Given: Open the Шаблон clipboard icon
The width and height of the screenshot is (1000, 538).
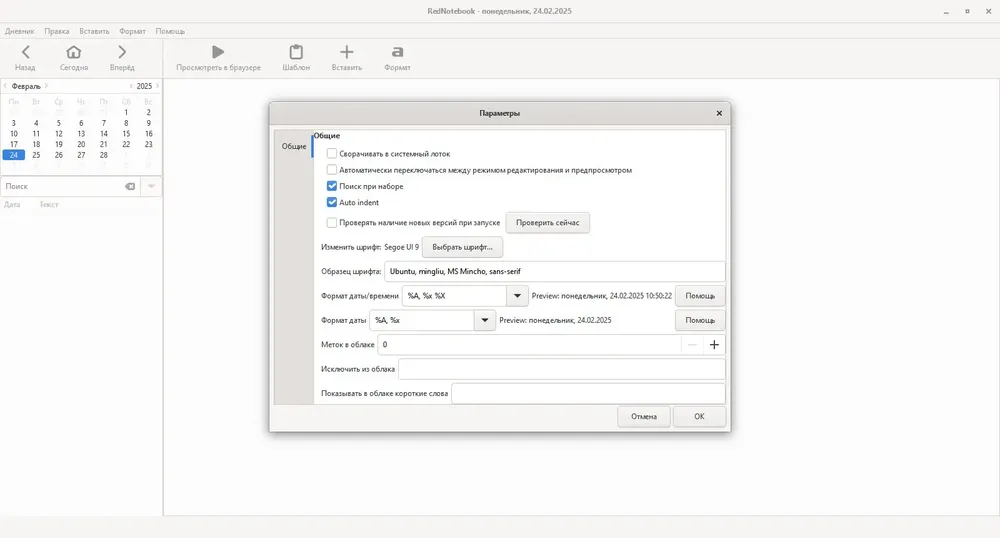Looking at the screenshot, I should (296, 52).
